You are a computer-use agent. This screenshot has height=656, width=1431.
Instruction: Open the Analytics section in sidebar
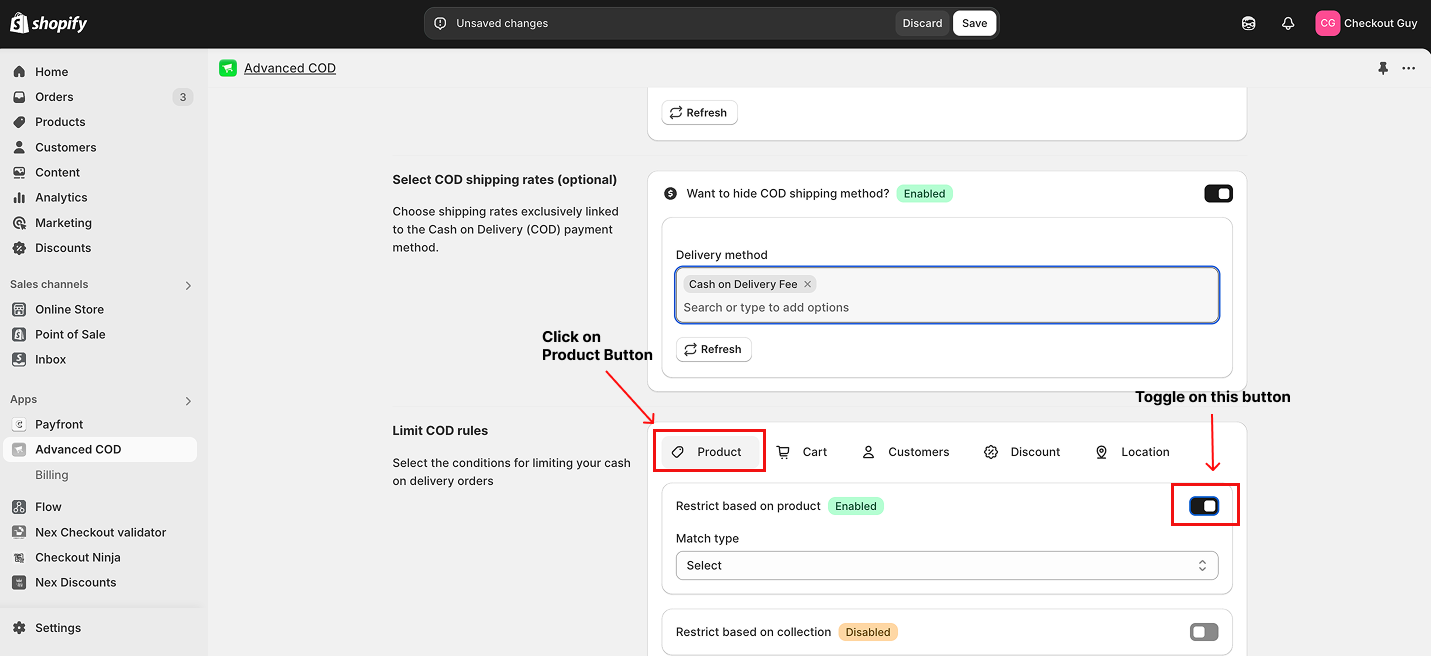(x=61, y=198)
